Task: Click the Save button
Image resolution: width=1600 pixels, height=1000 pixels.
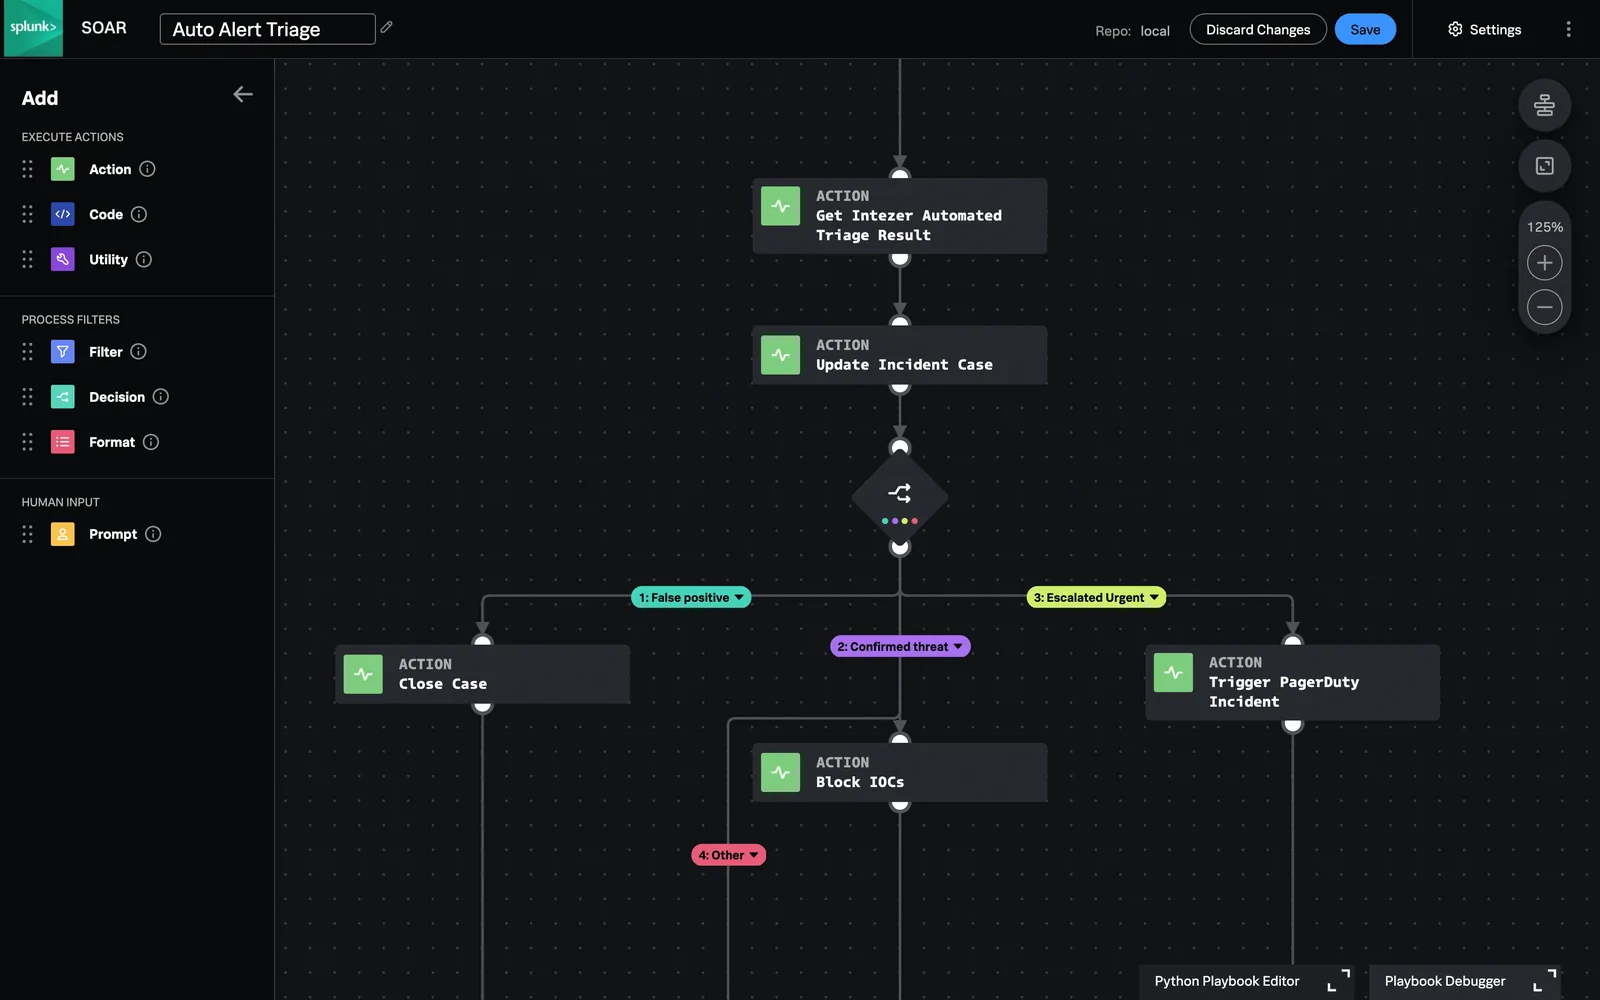Action: pyautogui.click(x=1365, y=29)
